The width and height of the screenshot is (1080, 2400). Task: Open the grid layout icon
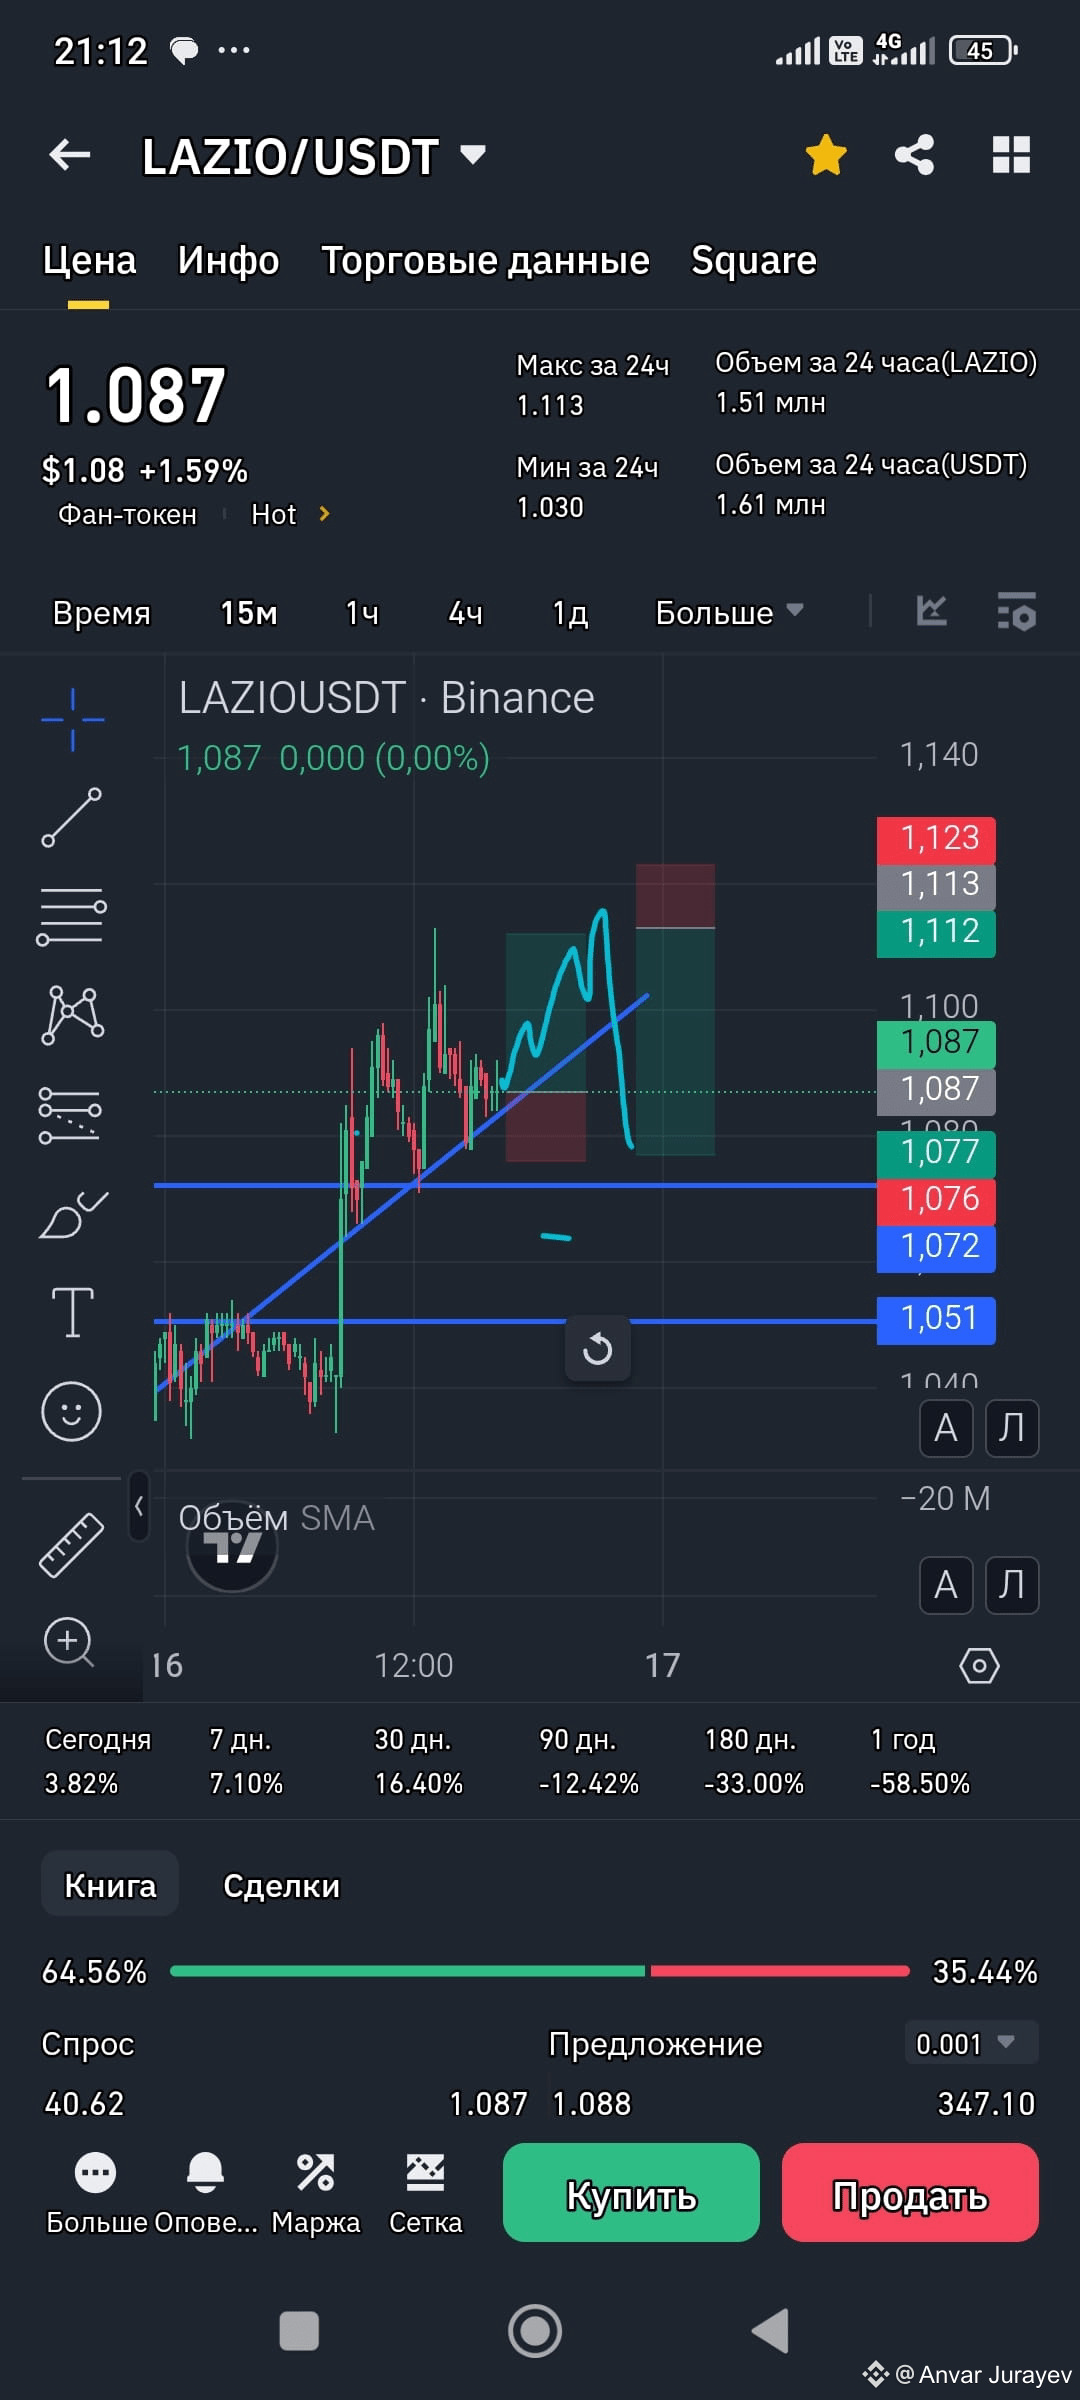click(x=1011, y=155)
